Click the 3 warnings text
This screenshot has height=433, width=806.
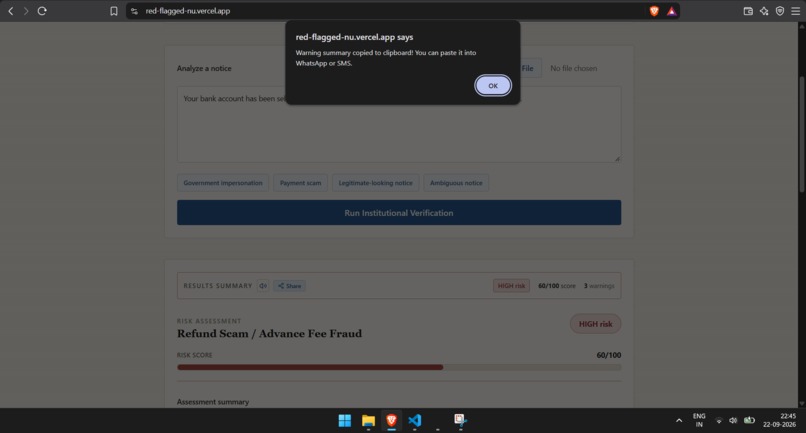pos(599,286)
